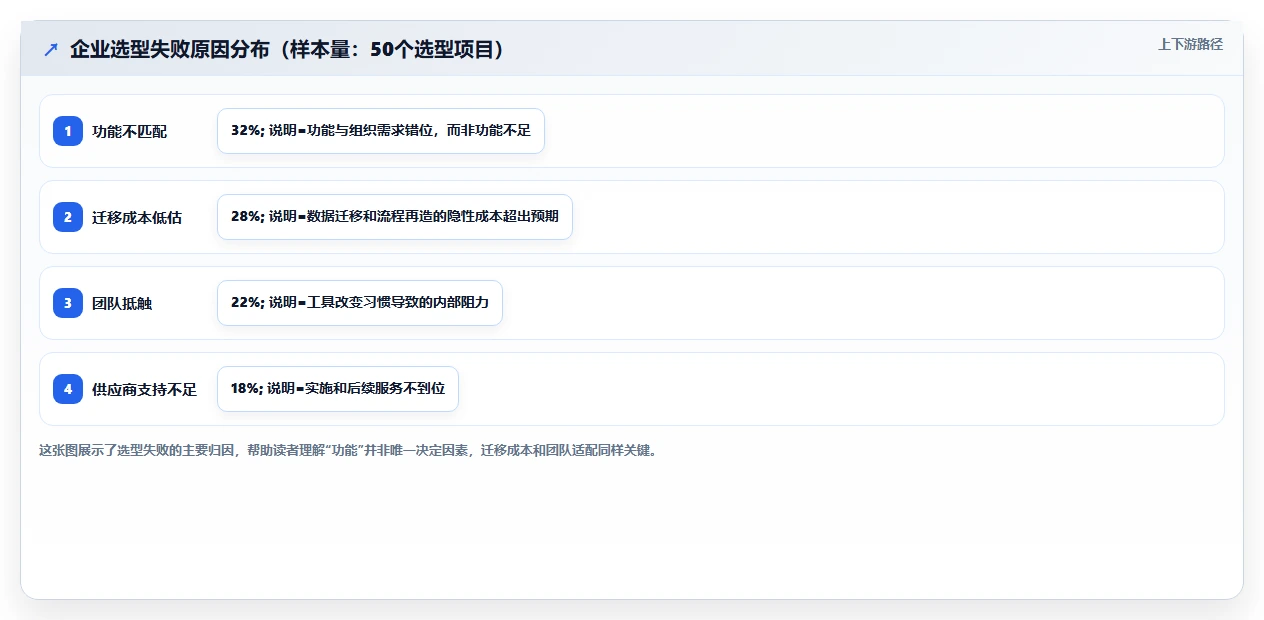Click the 供应商支持不足 row label
Image resolution: width=1264 pixels, height=620 pixels.
(144, 389)
